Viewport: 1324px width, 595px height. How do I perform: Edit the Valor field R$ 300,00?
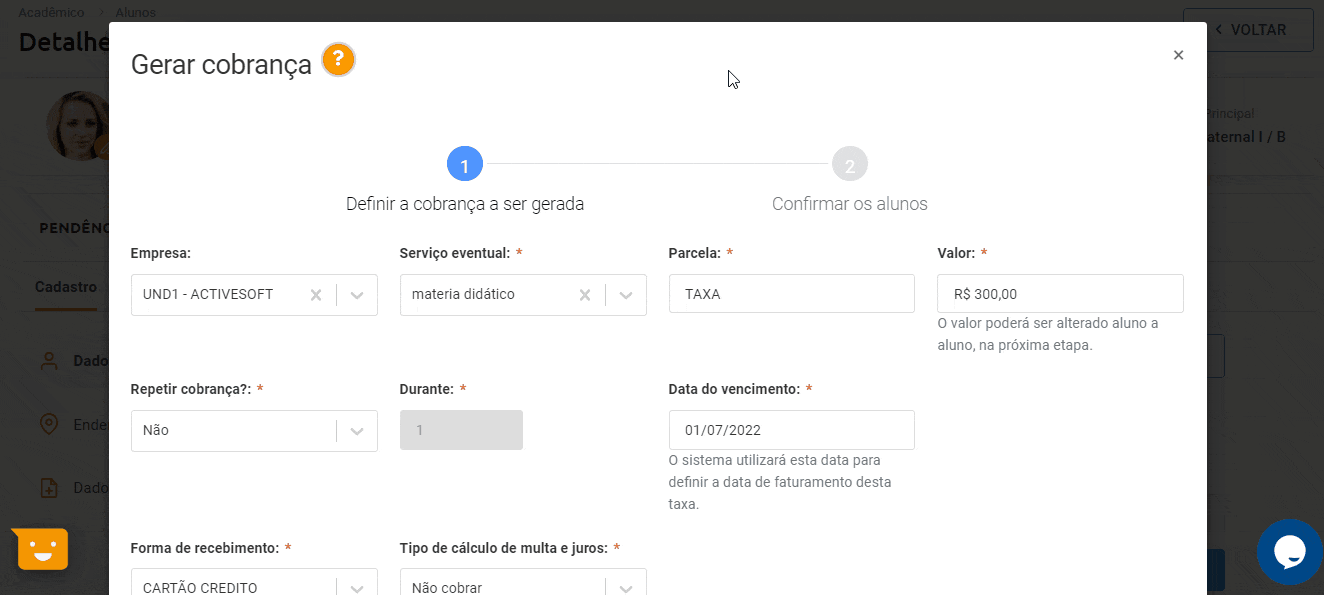(x=1060, y=294)
